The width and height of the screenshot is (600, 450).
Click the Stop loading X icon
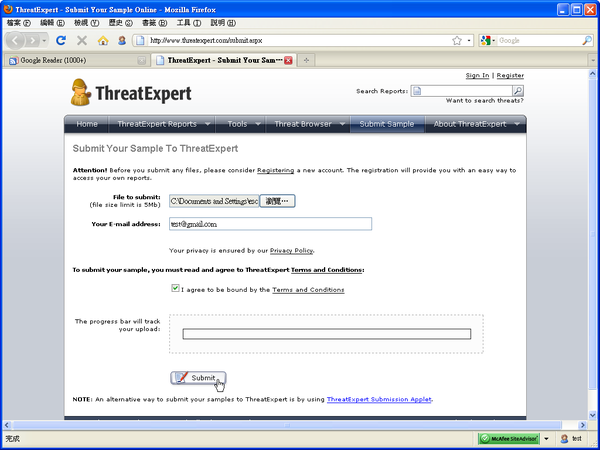click(82, 40)
